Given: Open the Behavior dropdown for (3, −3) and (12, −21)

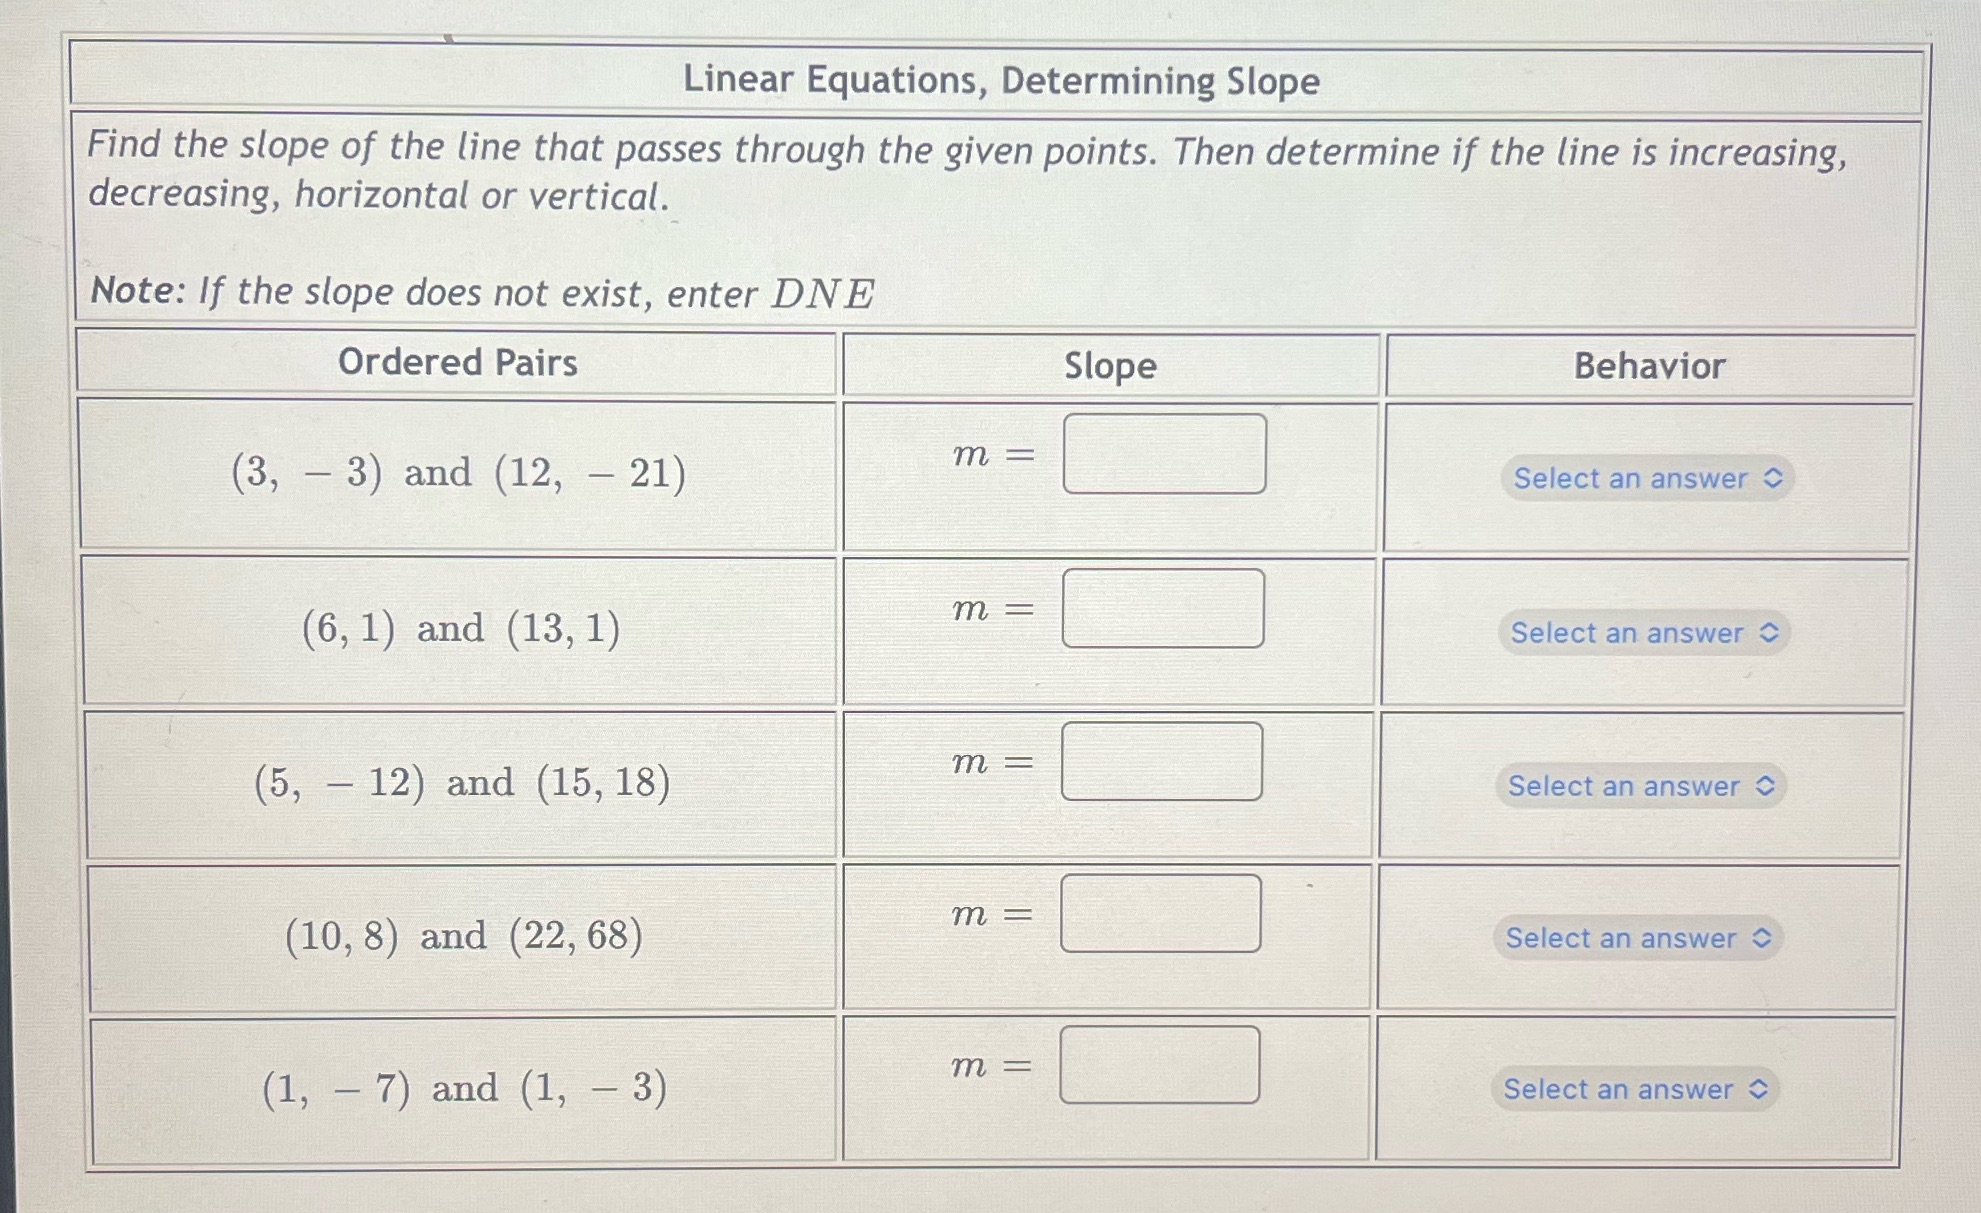Looking at the screenshot, I should [x=1648, y=479].
